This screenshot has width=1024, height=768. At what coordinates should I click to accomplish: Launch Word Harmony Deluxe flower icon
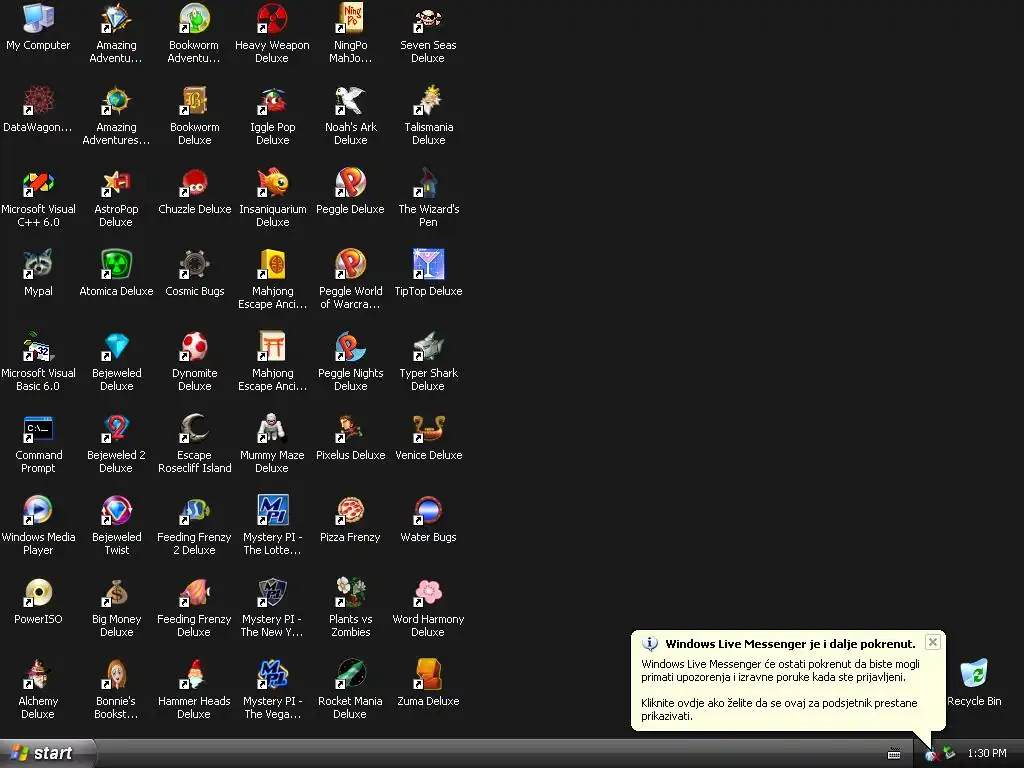(428, 592)
